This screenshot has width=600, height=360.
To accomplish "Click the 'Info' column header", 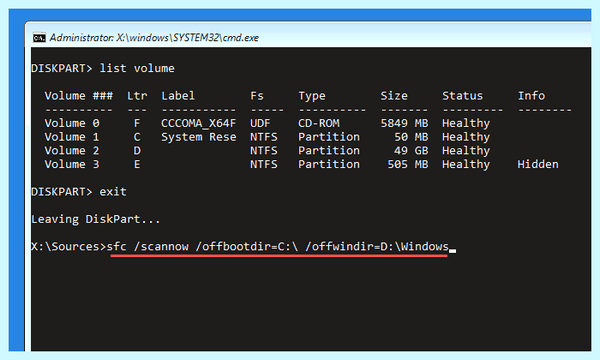I will 532,96.
